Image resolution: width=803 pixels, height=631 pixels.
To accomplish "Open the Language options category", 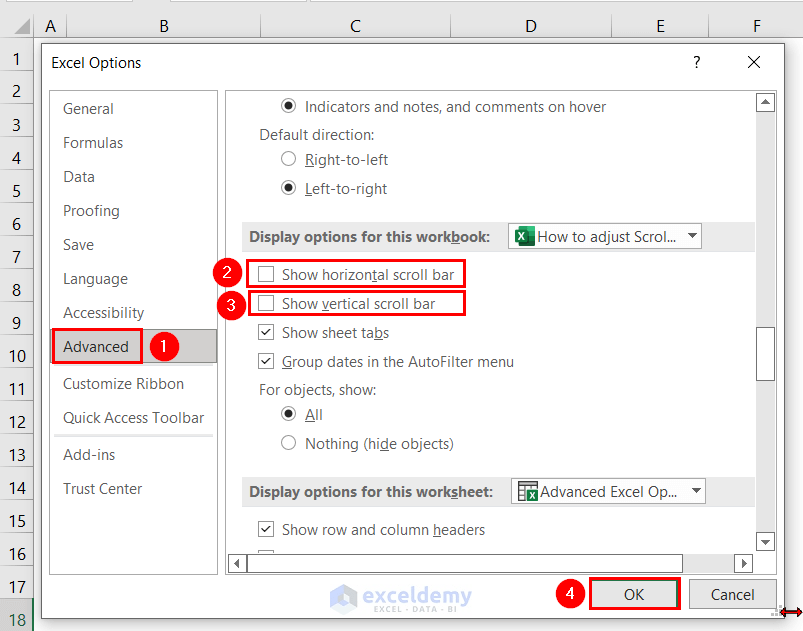I will pyautogui.click(x=133, y=279).
